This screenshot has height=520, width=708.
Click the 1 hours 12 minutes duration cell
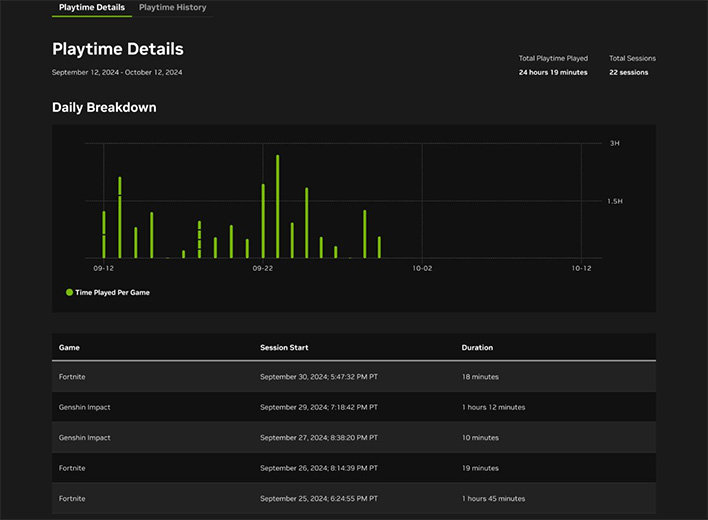click(493, 407)
